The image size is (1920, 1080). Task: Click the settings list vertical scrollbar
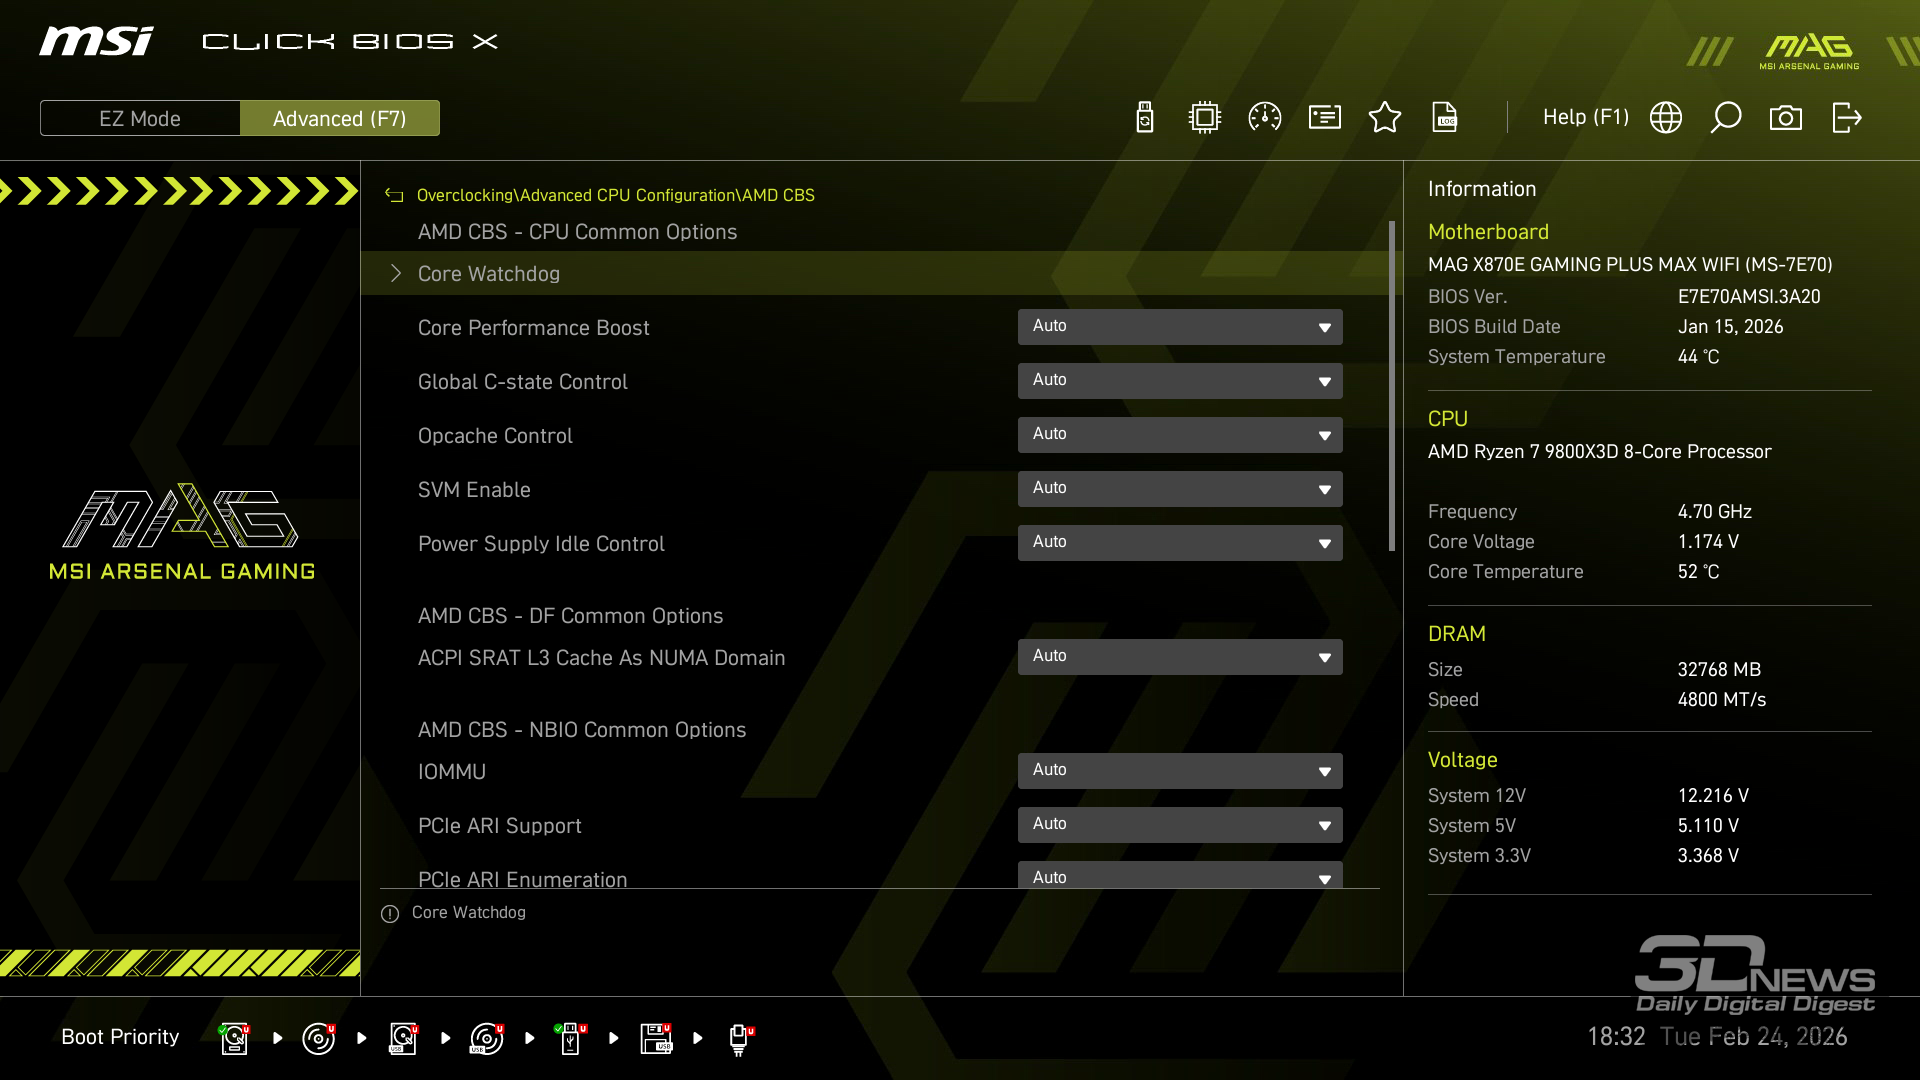point(1391,386)
